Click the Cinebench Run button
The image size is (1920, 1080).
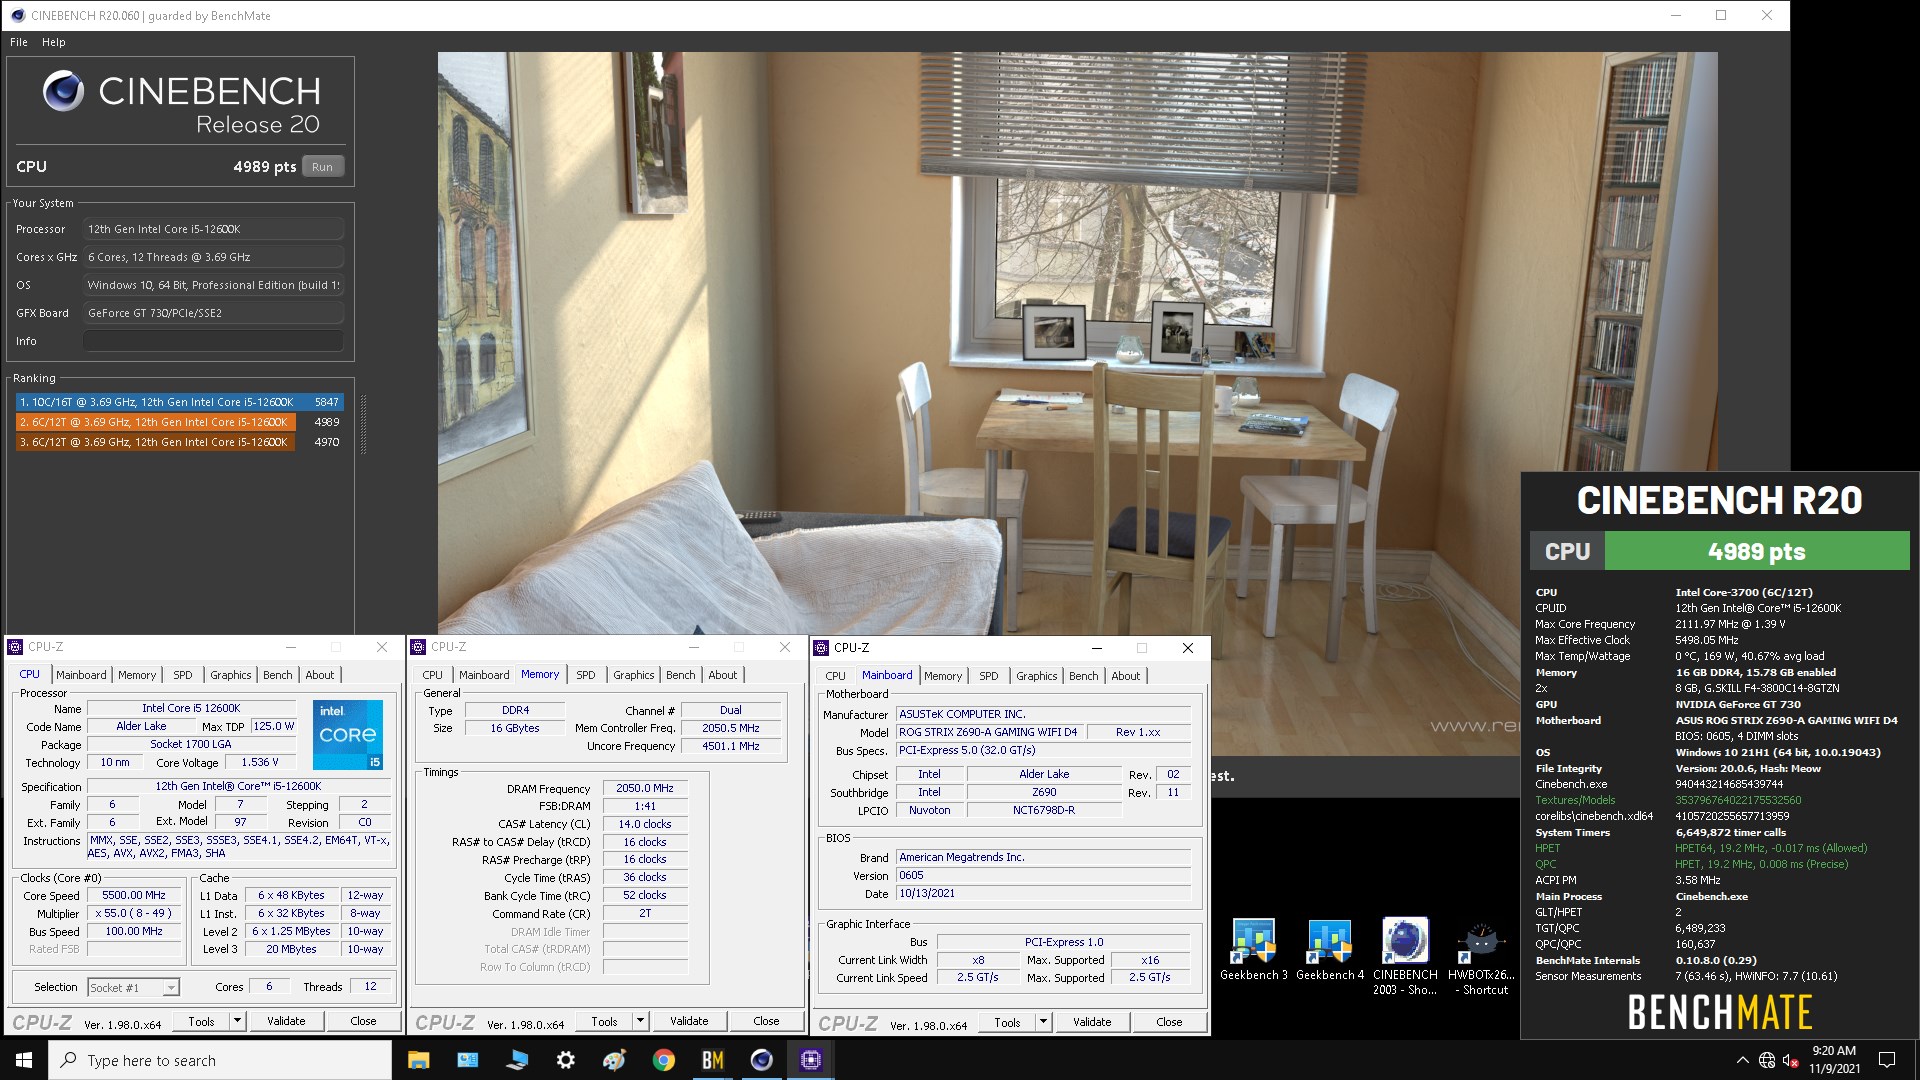pyautogui.click(x=322, y=167)
